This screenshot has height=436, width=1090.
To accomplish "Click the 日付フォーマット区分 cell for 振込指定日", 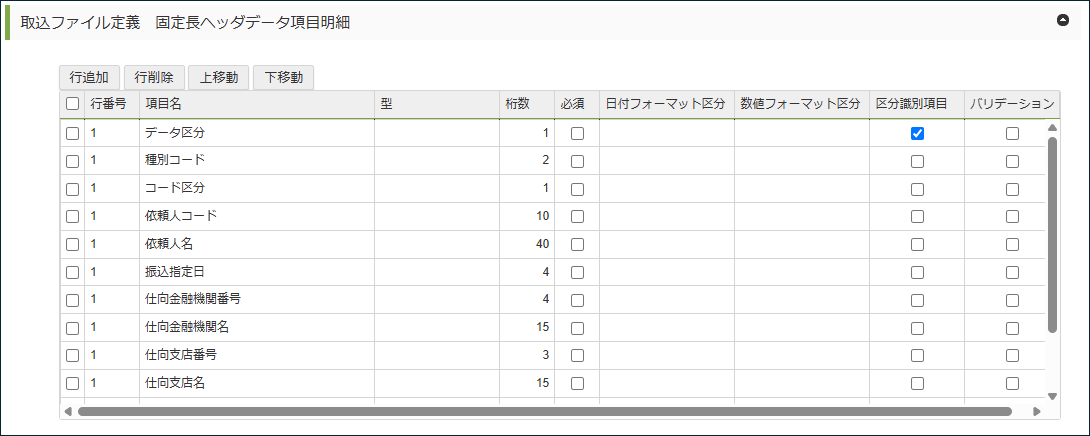I will [666, 272].
